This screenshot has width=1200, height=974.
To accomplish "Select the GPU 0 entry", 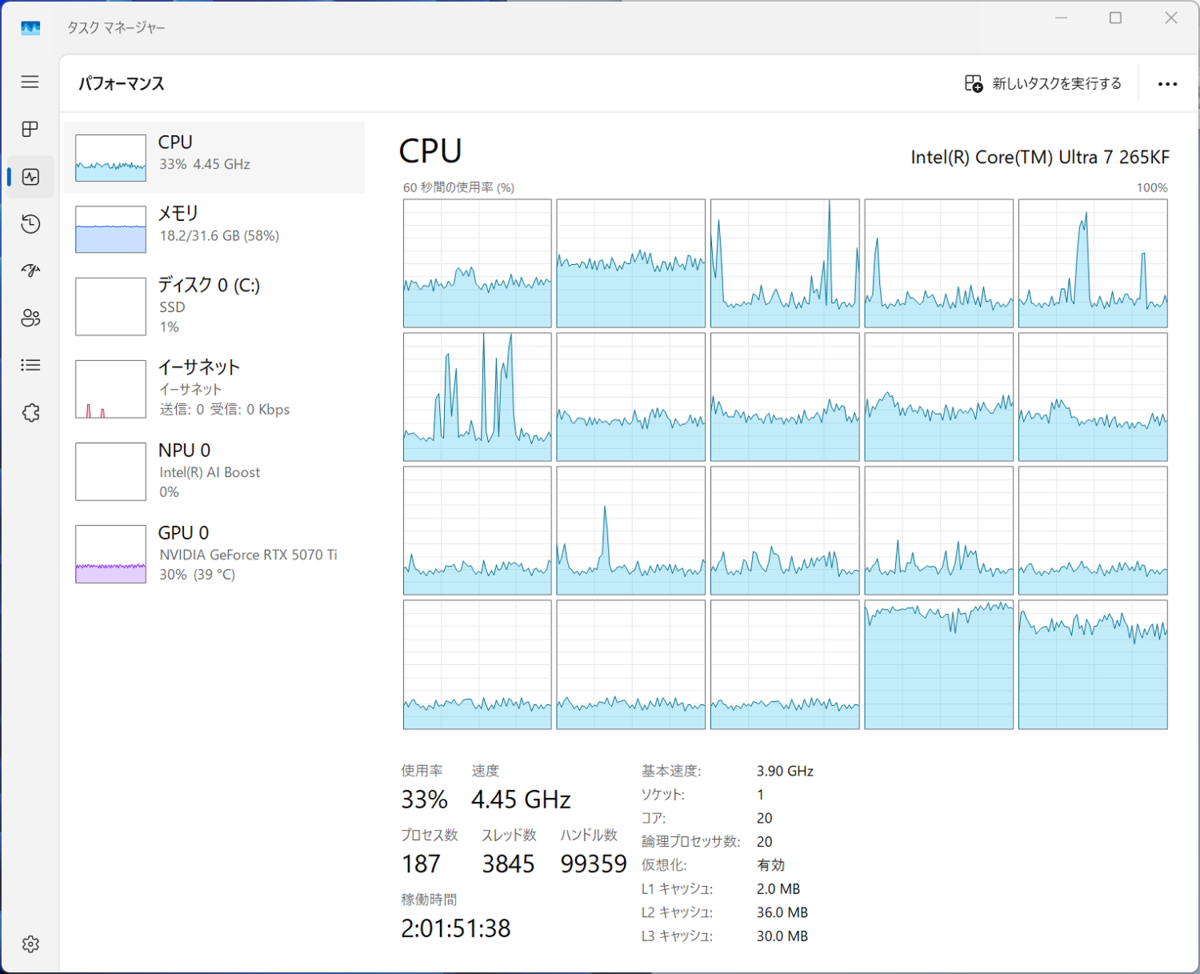I will [x=214, y=553].
